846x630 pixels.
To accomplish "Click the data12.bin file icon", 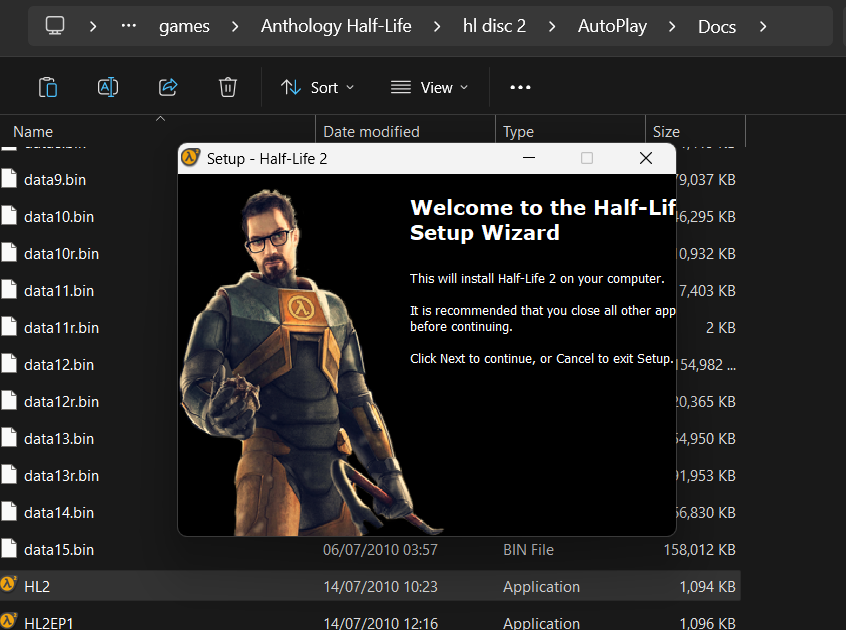I will pyautogui.click(x=9, y=364).
